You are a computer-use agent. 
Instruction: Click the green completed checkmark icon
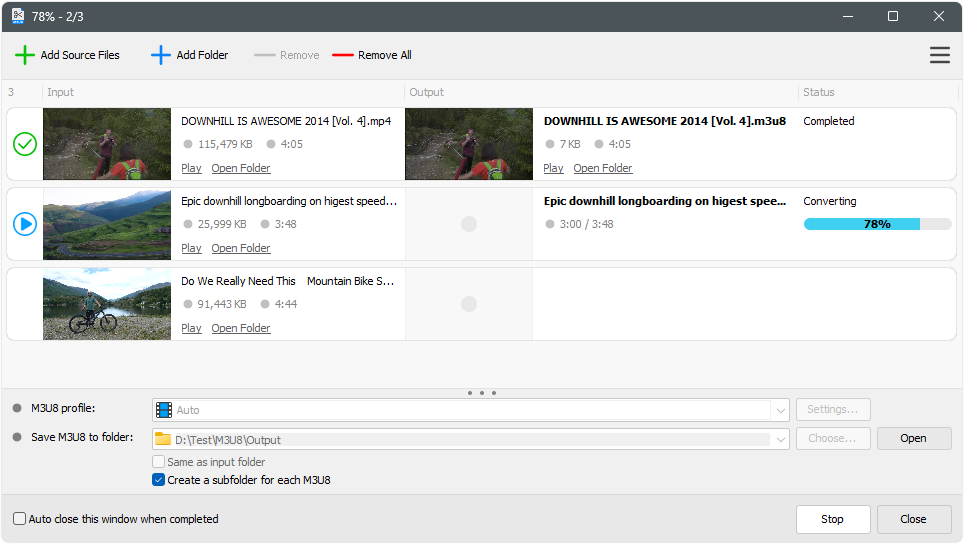coord(25,144)
